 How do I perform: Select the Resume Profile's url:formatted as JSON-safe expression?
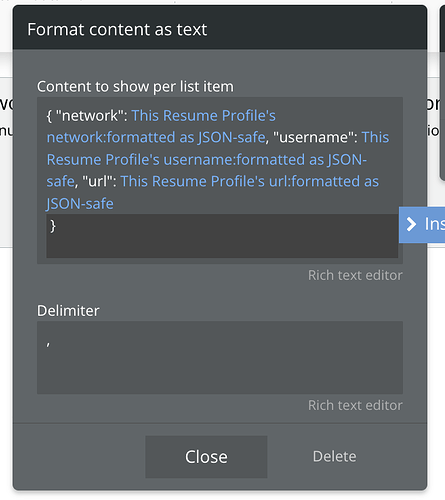click(x=213, y=192)
